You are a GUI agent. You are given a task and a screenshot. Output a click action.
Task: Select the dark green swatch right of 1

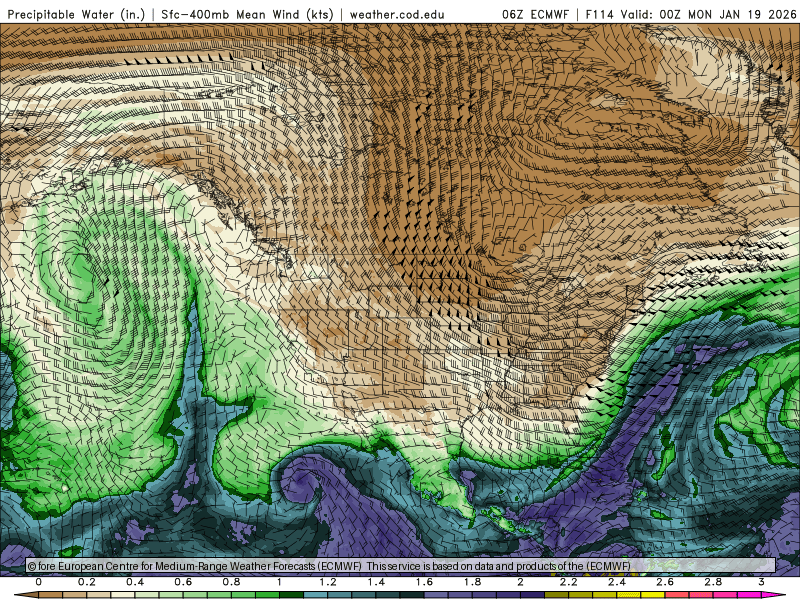(x=291, y=595)
